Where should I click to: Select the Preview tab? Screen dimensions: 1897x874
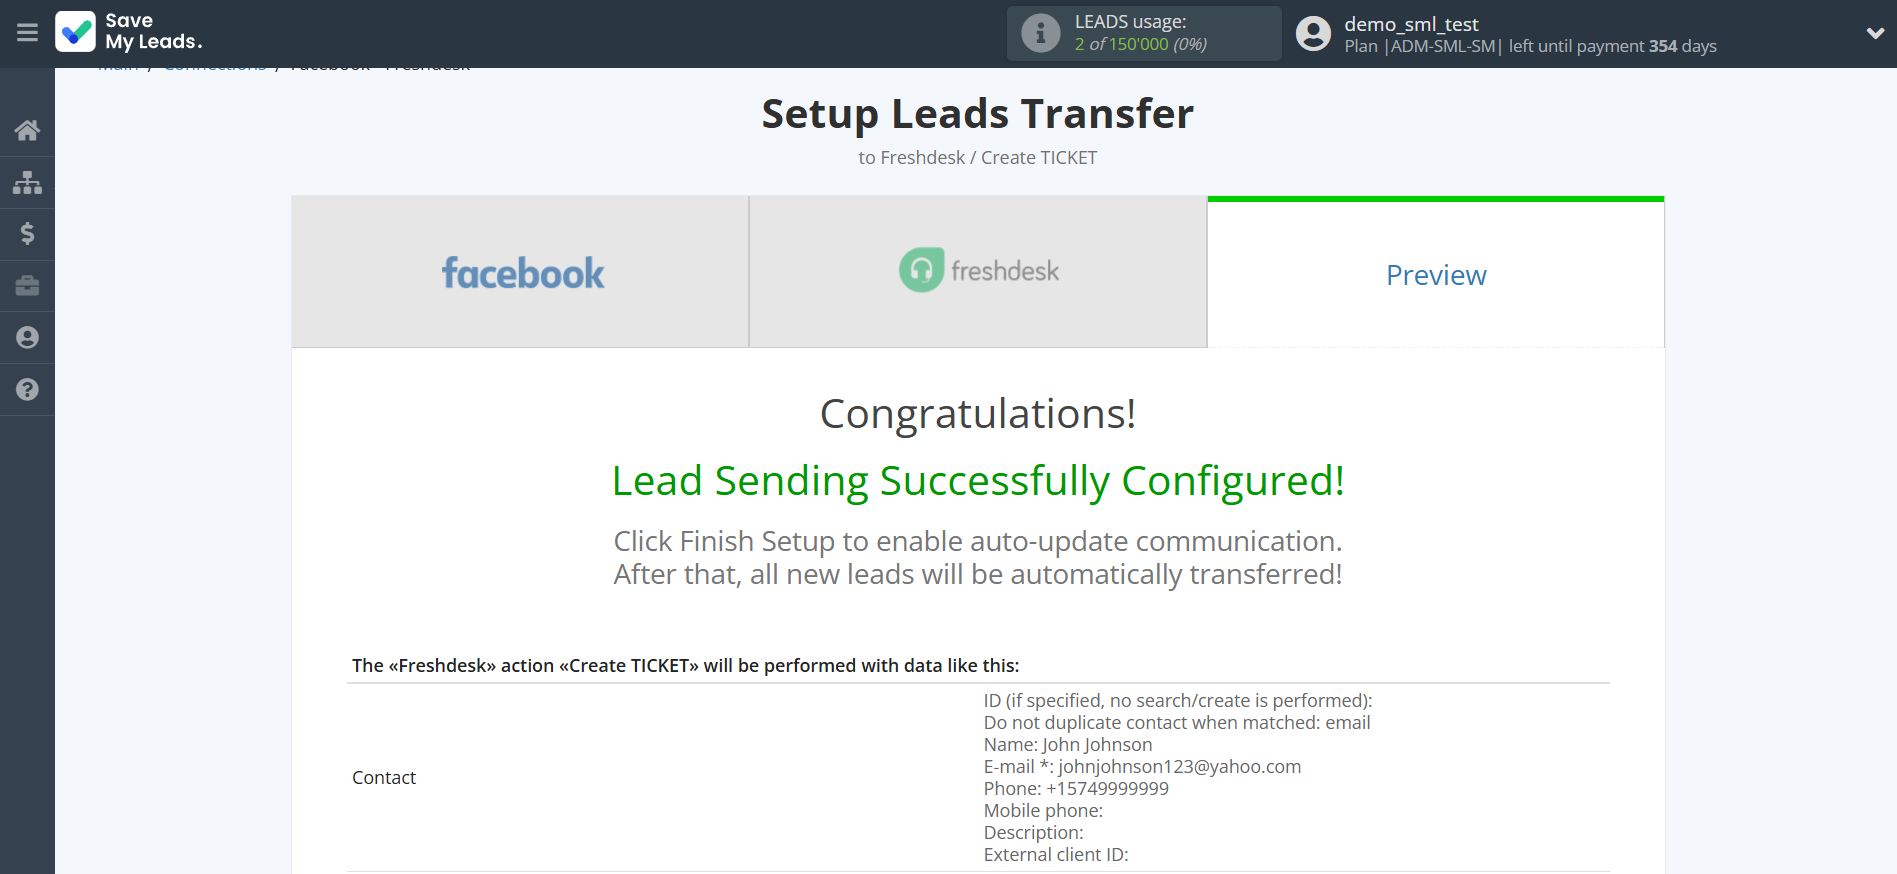pyautogui.click(x=1435, y=275)
